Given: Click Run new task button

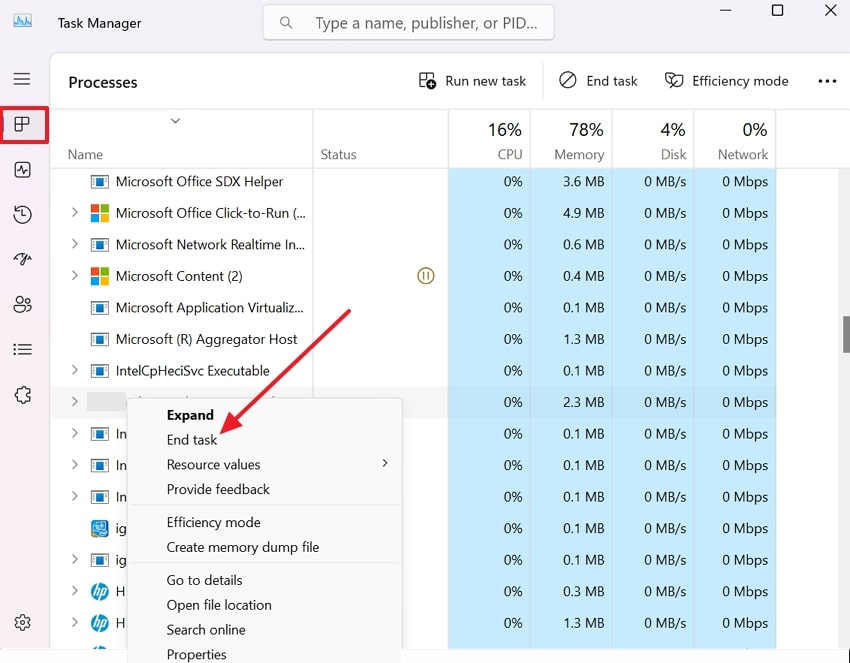Looking at the screenshot, I should coord(472,81).
